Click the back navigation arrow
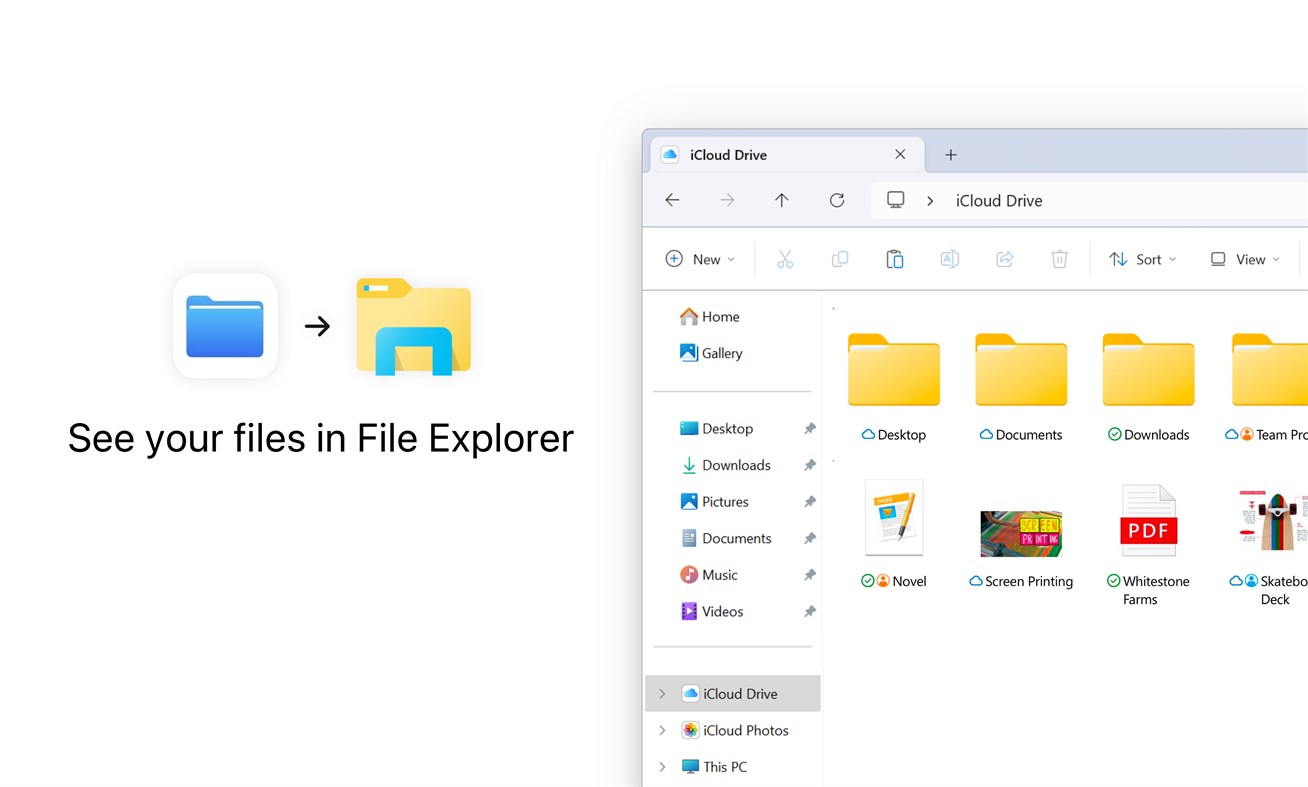 [672, 199]
